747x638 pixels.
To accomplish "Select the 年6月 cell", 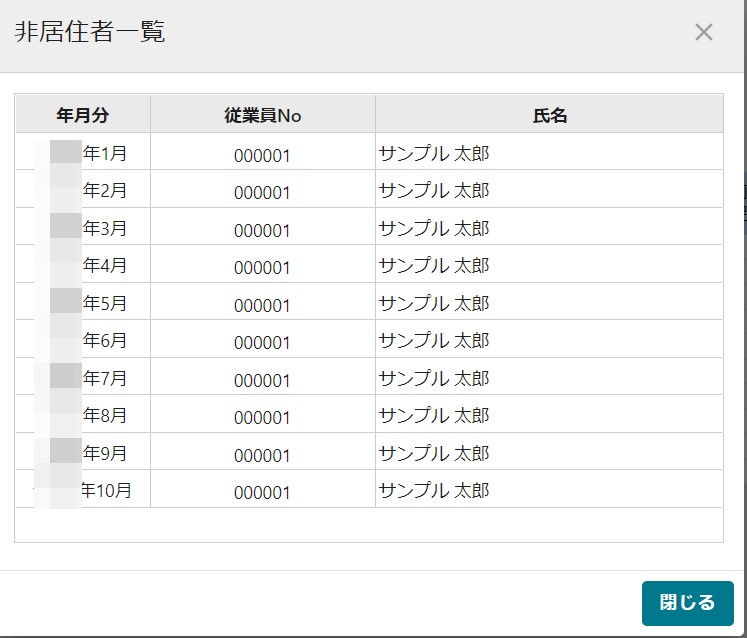I will 83,339.
